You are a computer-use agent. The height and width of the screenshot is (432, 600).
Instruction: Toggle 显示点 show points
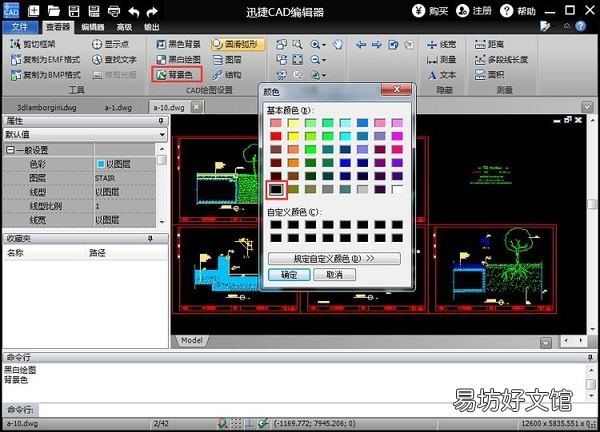110,44
